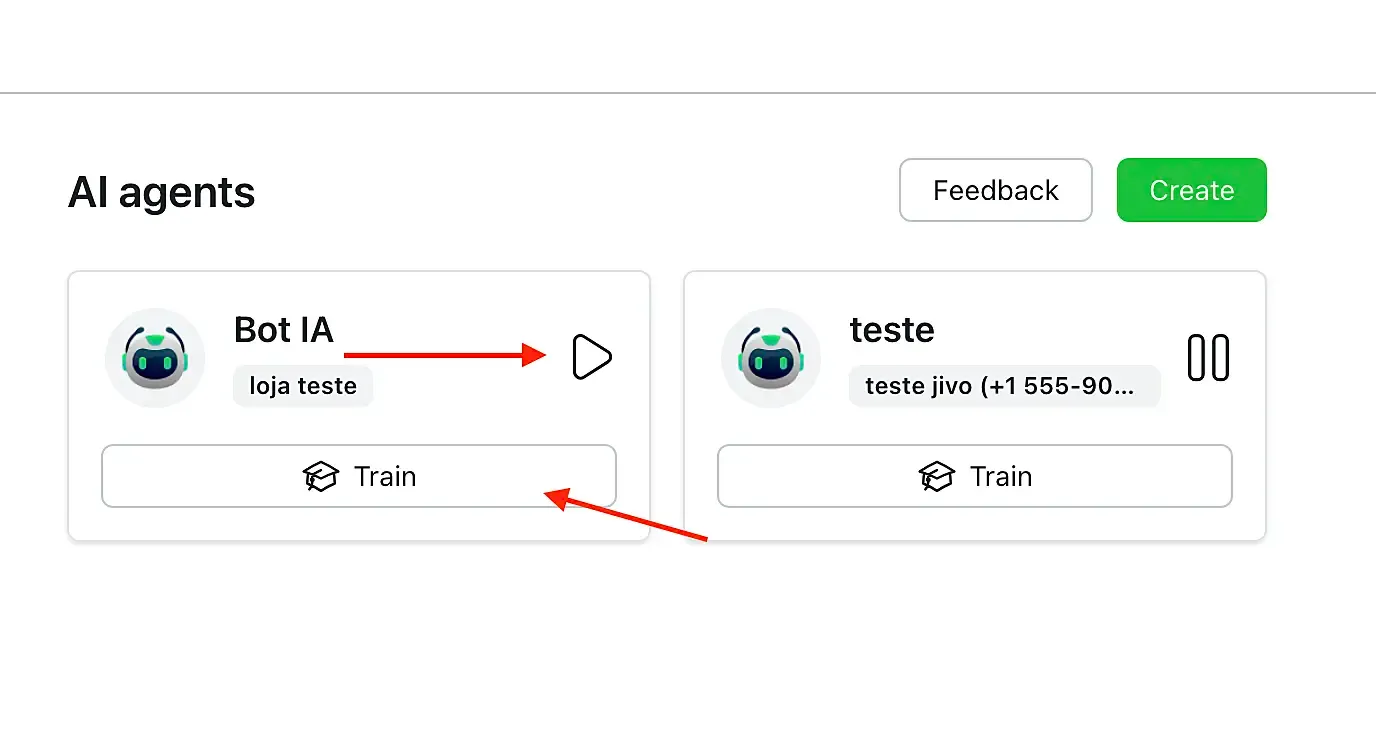Create a new AI agent
The height and width of the screenshot is (752, 1376).
pyautogui.click(x=1192, y=190)
